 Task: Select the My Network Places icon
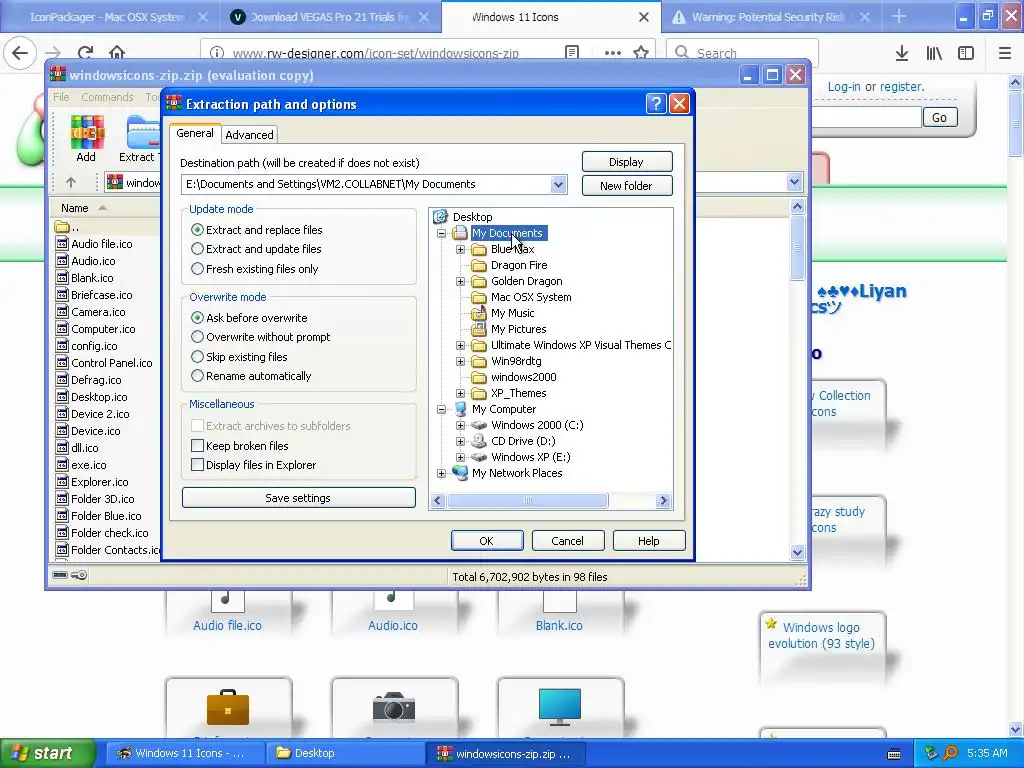click(460, 473)
